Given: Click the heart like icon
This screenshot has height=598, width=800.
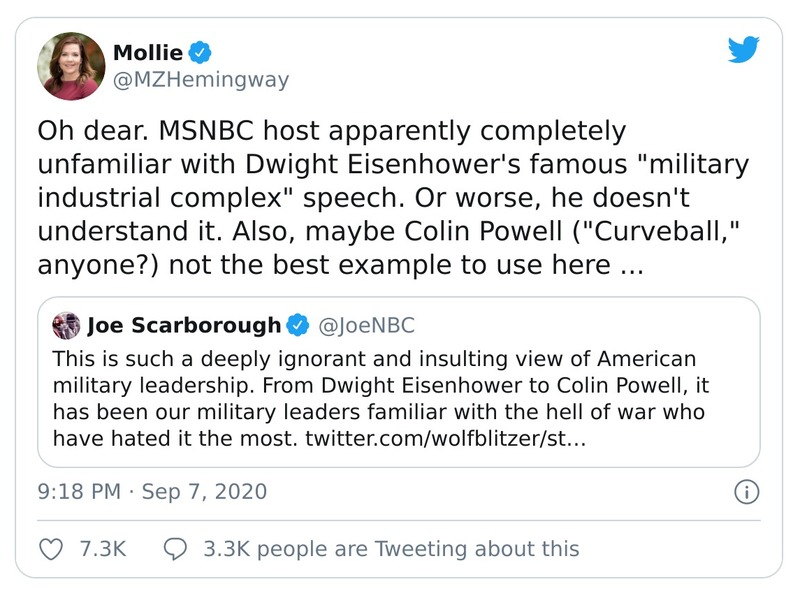Looking at the screenshot, I should click(50, 548).
